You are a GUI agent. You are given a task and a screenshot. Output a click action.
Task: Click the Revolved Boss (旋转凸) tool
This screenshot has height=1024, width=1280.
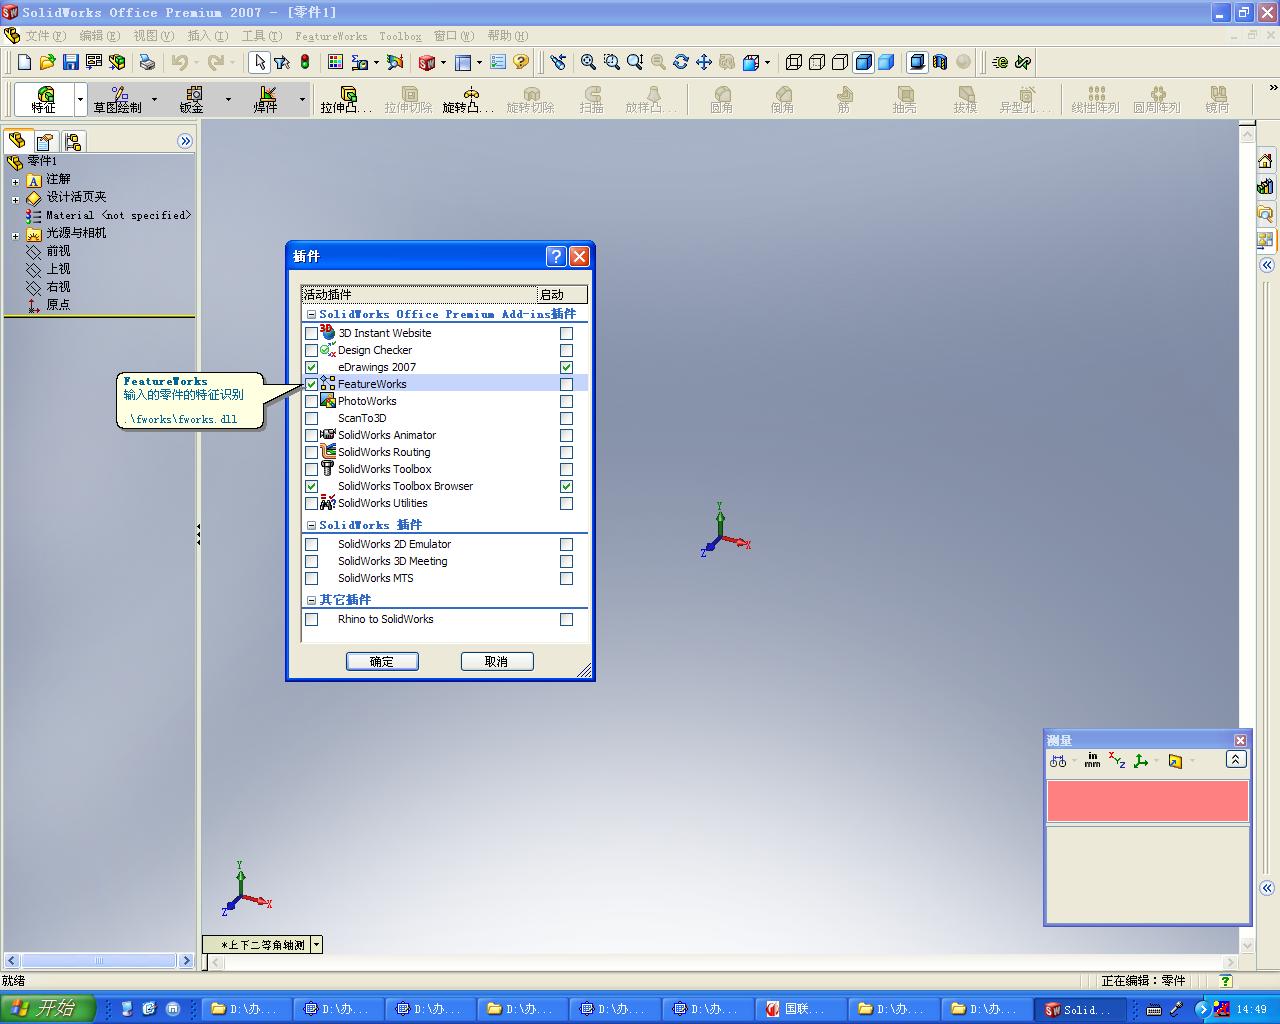coord(468,100)
